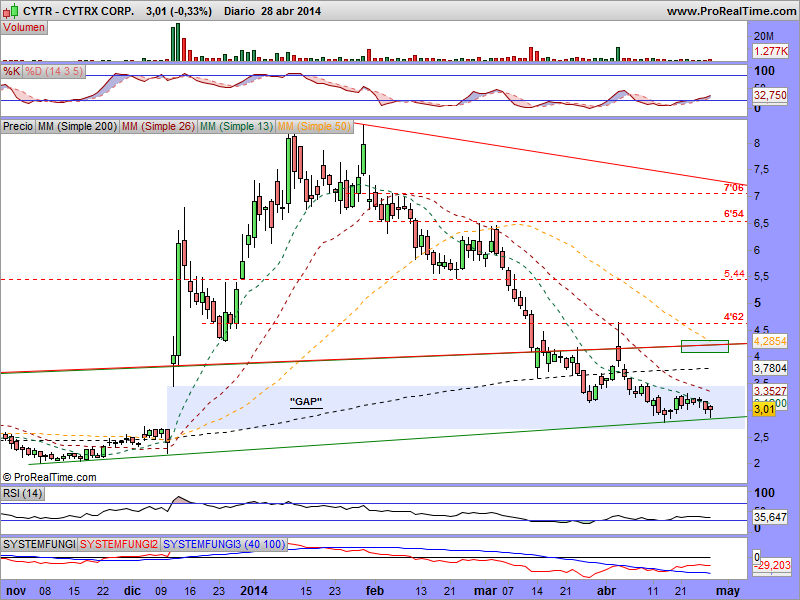Click the Diario timeframe text
This screenshot has width=800, height=600.
(x=239, y=11)
